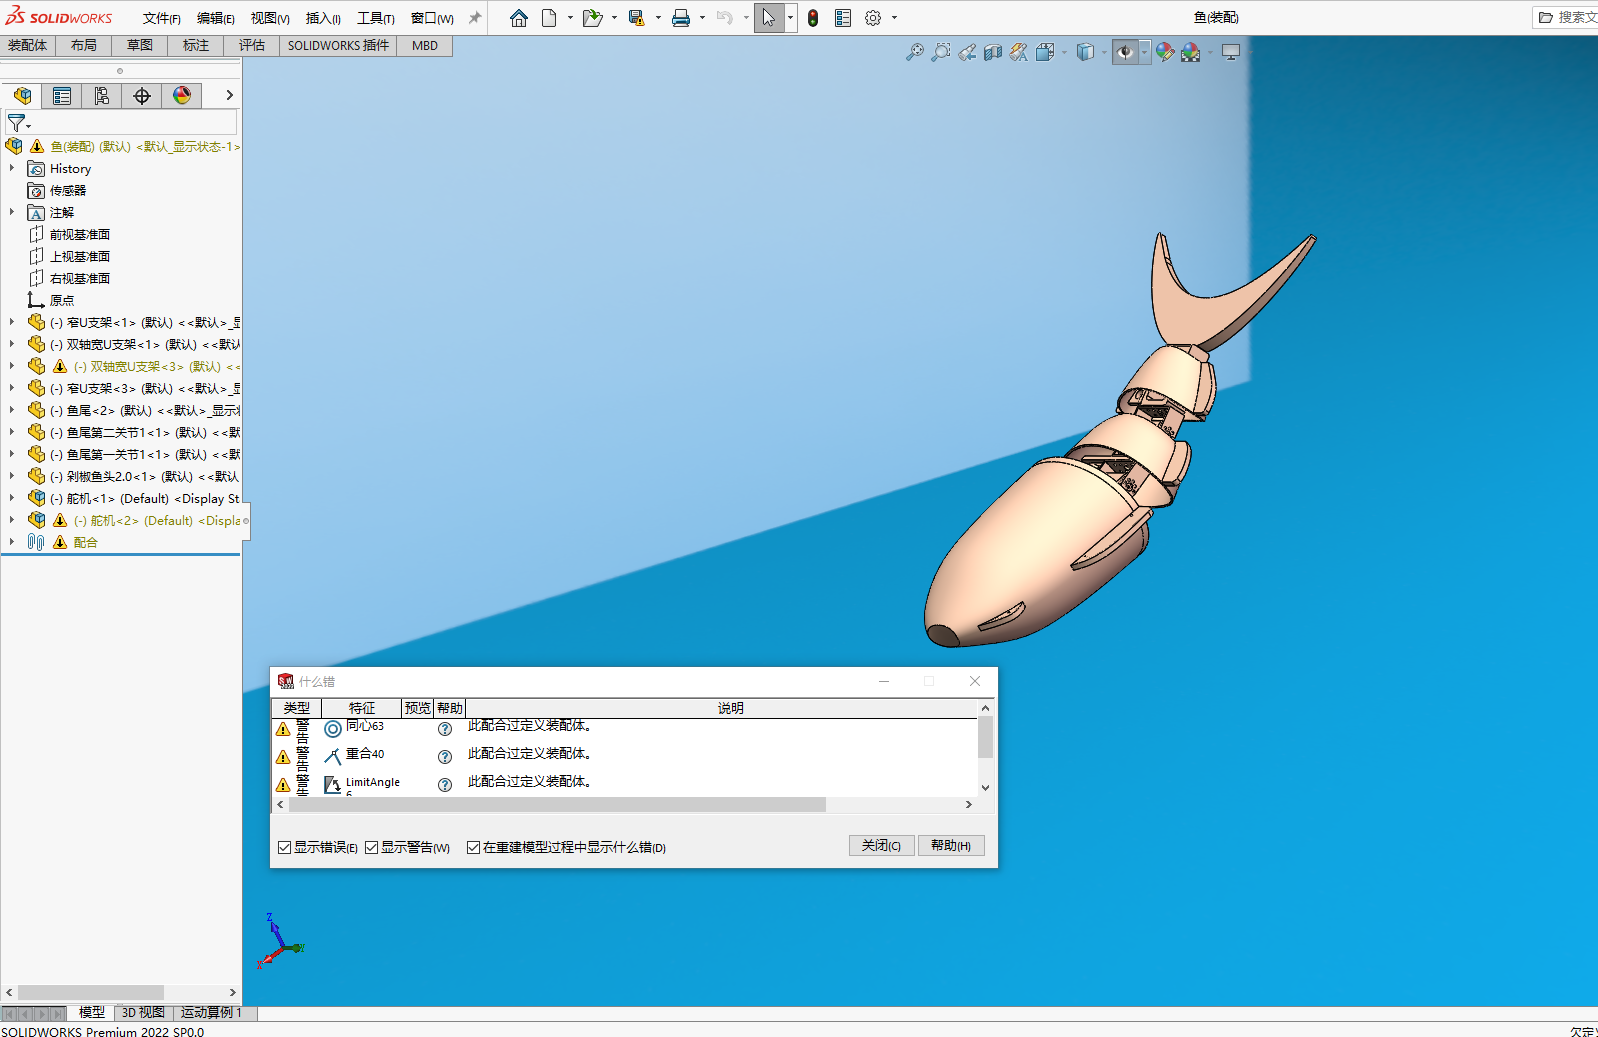Pin the menu bar with the pushpin icon
1598x1037 pixels.
pos(475,18)
